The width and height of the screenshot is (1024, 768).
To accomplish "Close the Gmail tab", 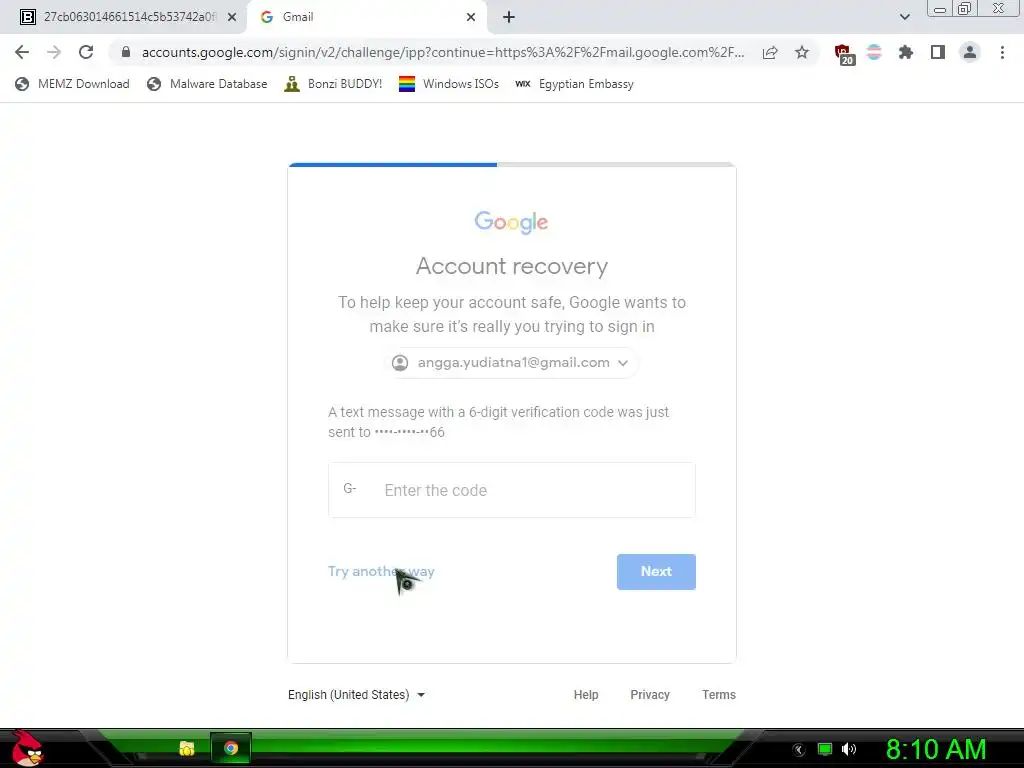I will pyautogui.click(x=471, y=18).
